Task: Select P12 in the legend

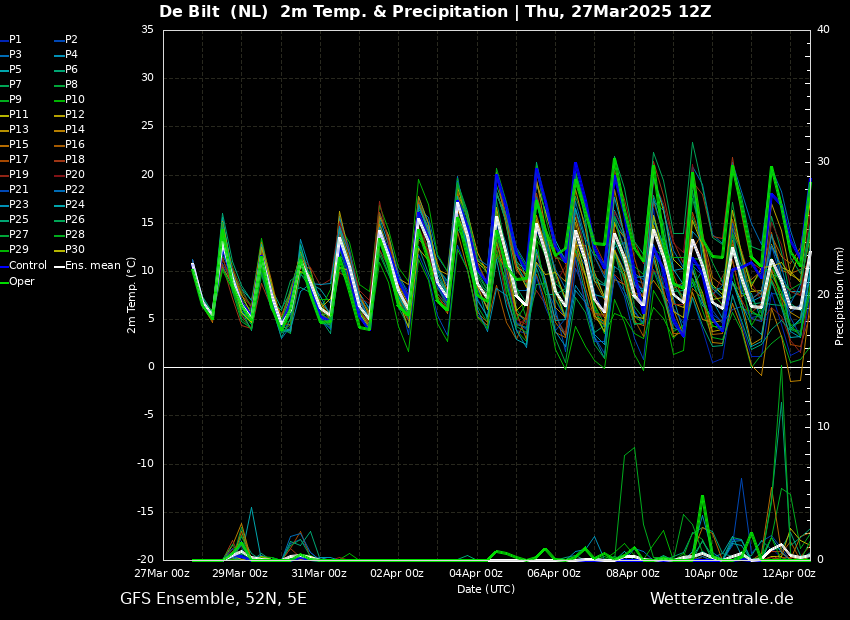Action: [74, 115]
